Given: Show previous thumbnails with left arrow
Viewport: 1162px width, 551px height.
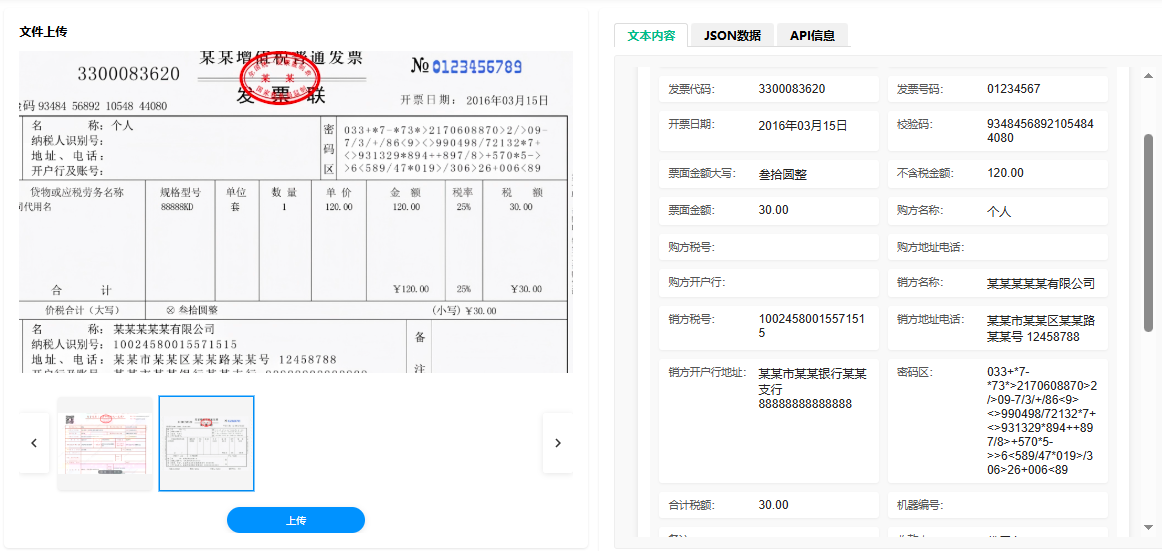Looking at the screenshot, I should pyautogui.click(x=33, y=443).
